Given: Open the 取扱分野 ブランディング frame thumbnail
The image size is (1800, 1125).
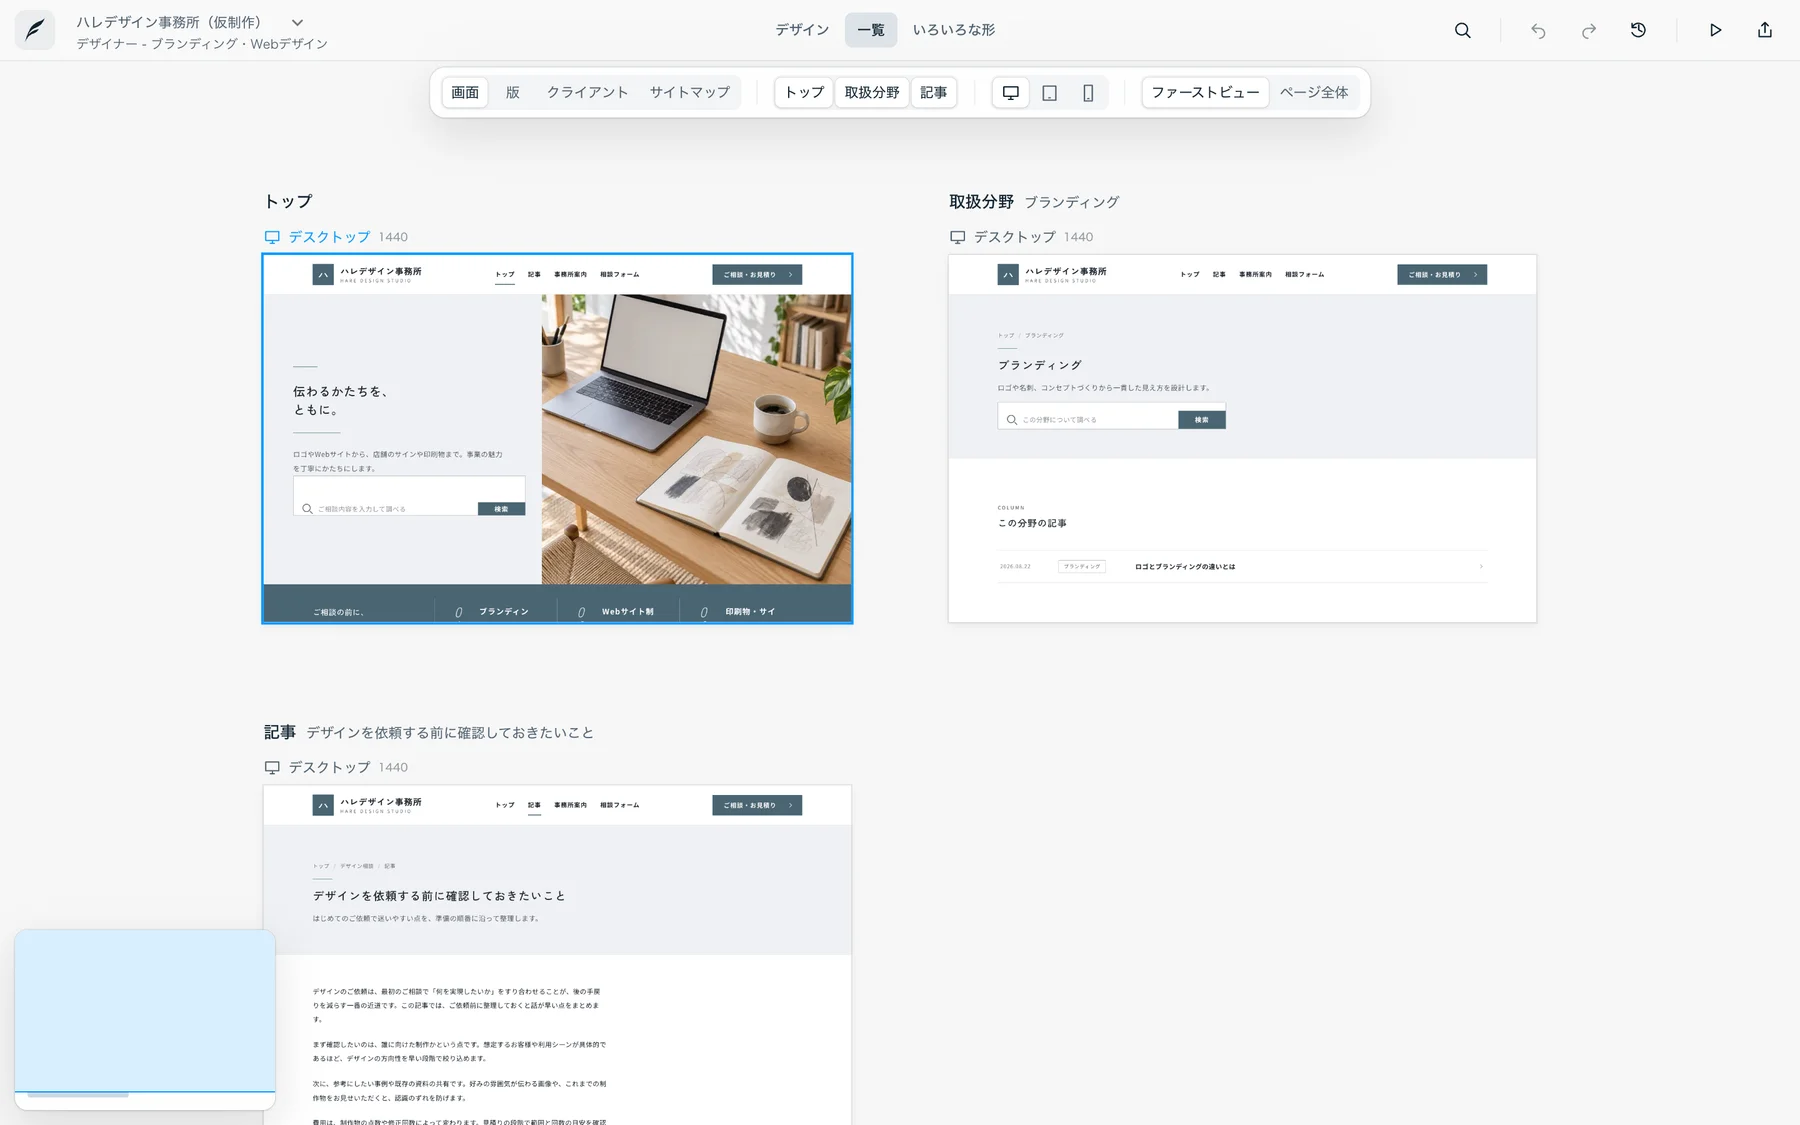Looking at the screenshot, I should point(1242,438).
